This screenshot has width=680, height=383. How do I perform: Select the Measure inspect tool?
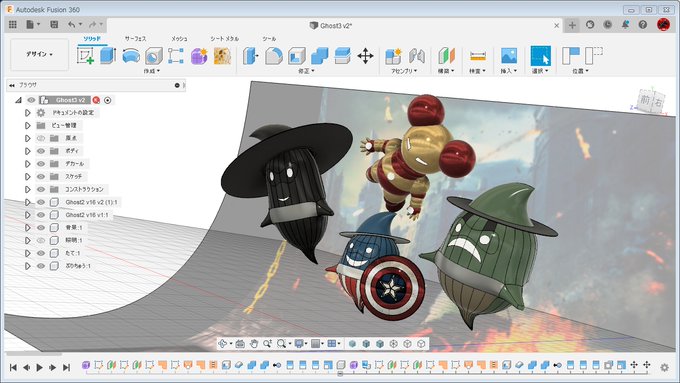coord(477,56)
